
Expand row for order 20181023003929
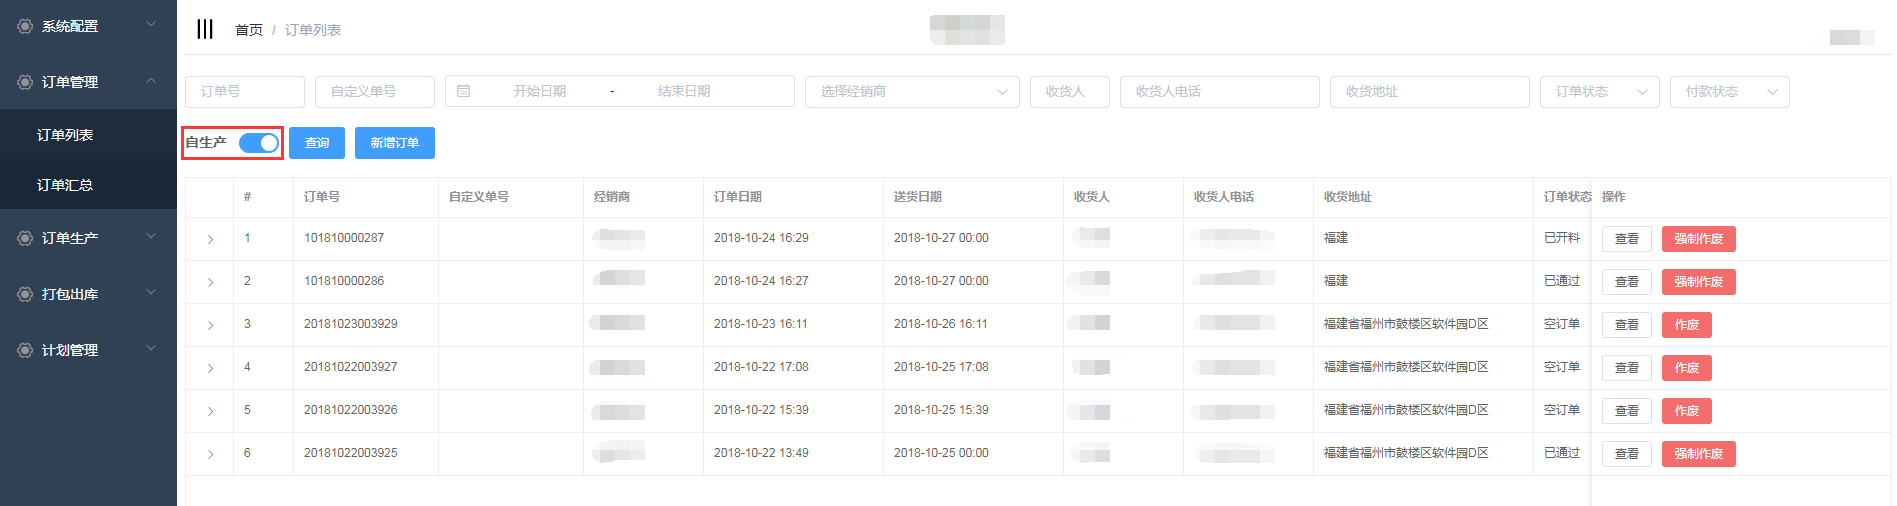[x=210, y=325]
